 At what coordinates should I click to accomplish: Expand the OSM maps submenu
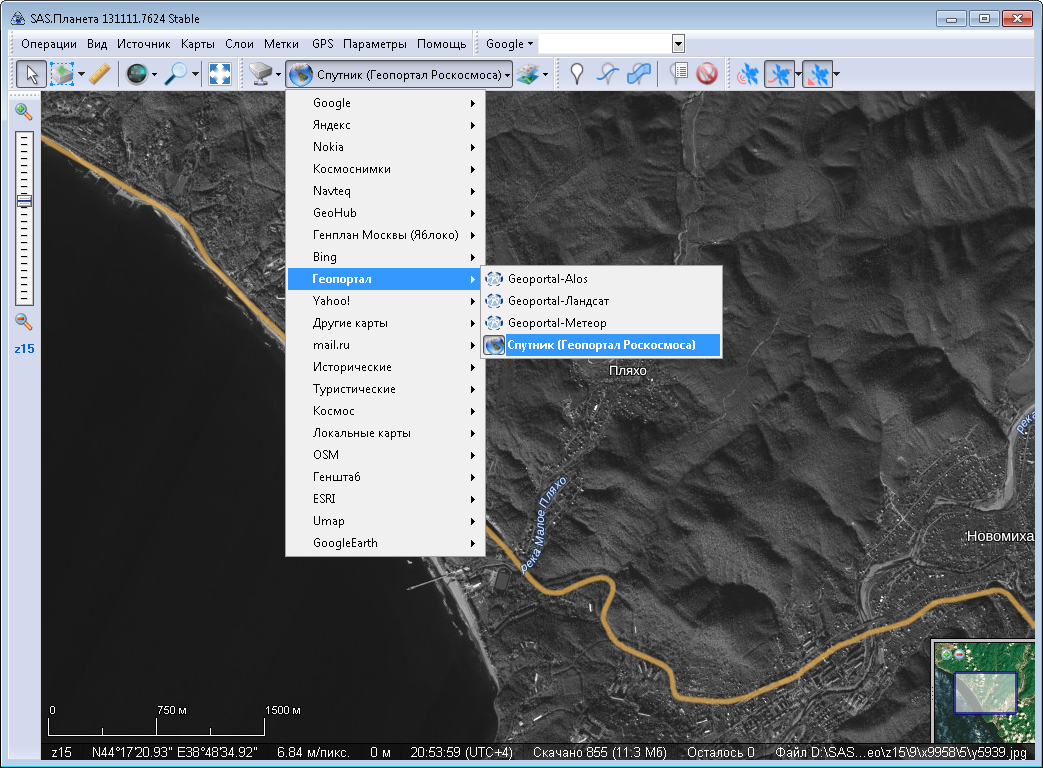(x=386, y=455)
